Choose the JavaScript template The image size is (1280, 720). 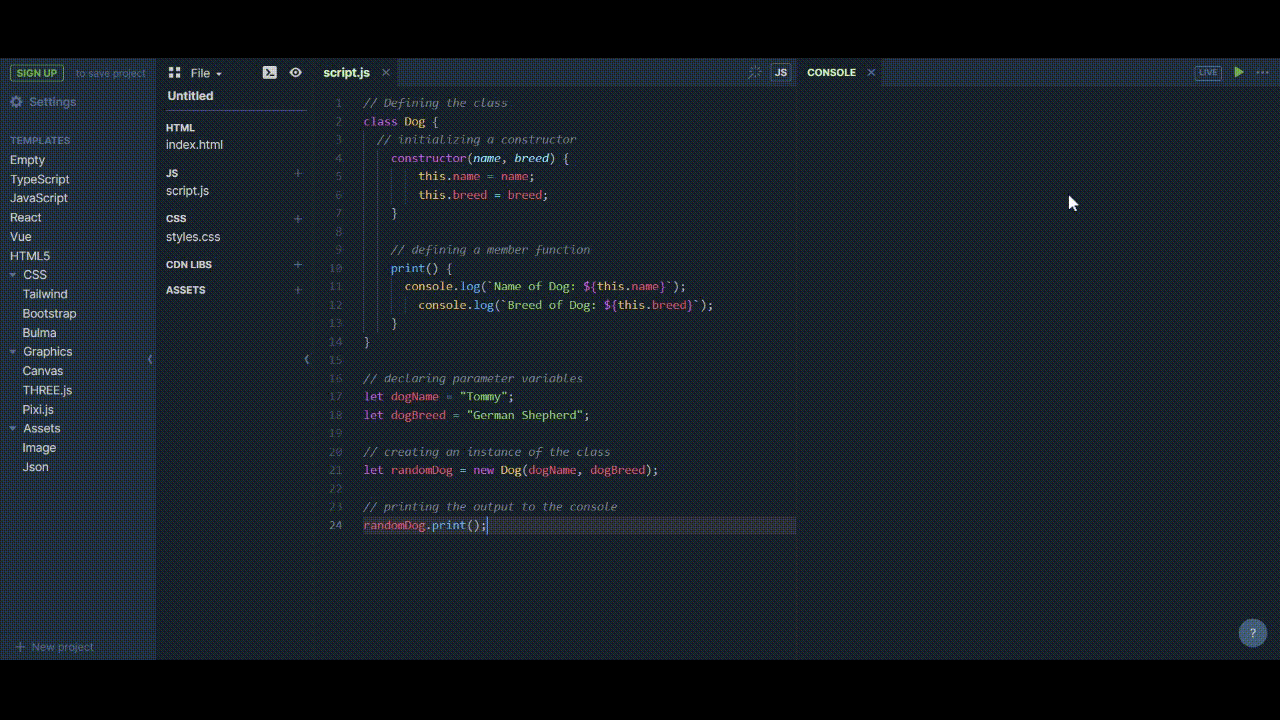(x=39, y=198)
